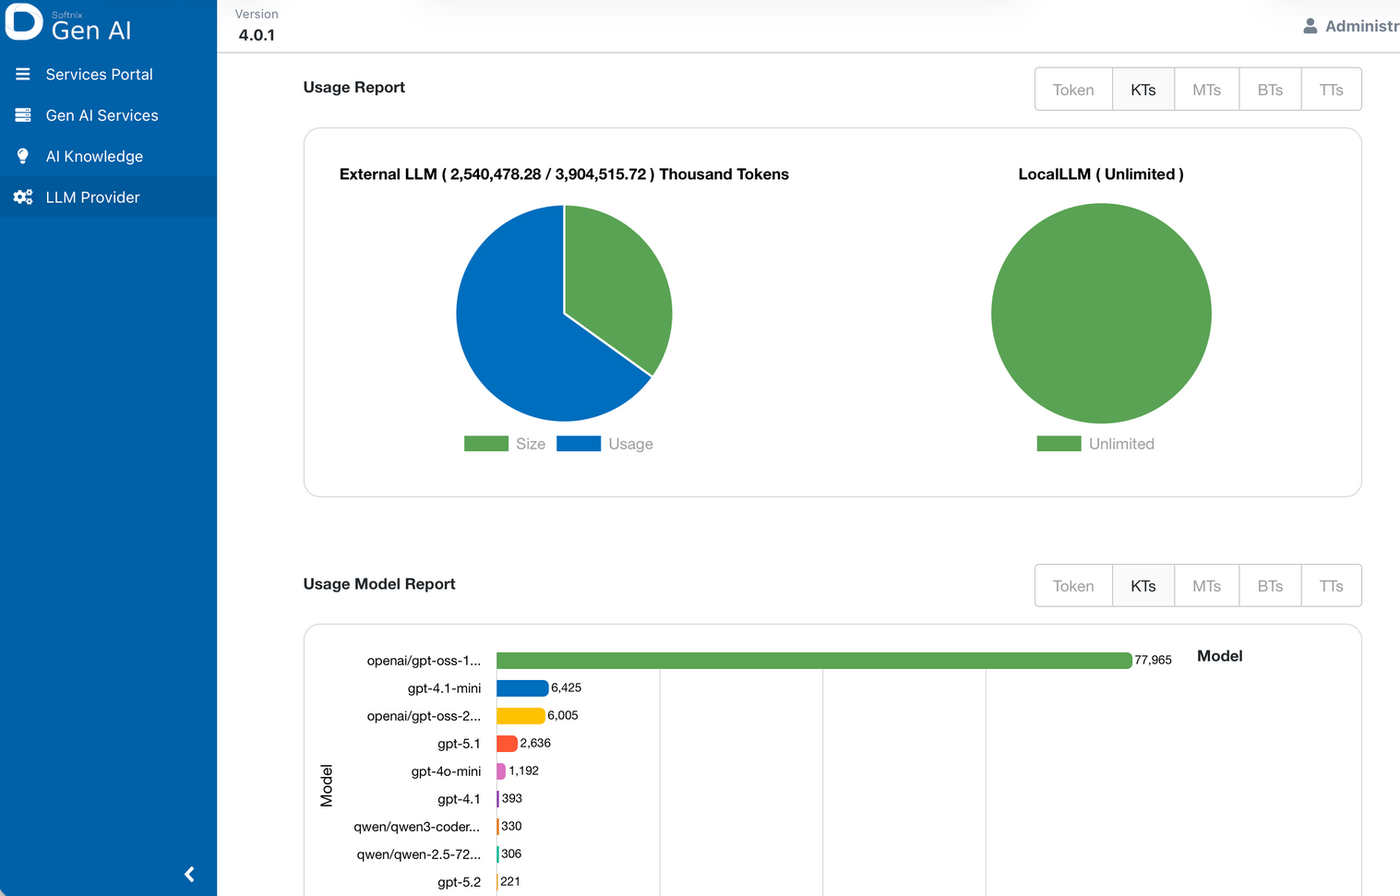
Task: Click the 393 bar value
Action: 512,799
